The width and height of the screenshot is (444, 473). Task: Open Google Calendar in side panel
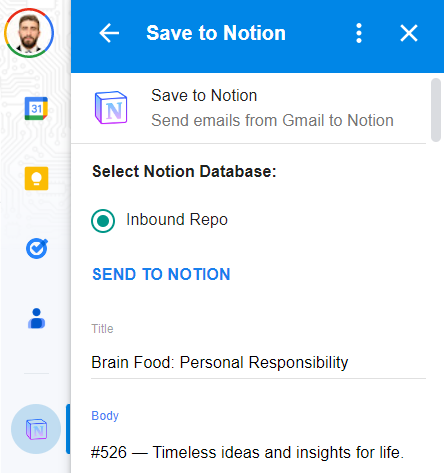(x=36, y=108)
